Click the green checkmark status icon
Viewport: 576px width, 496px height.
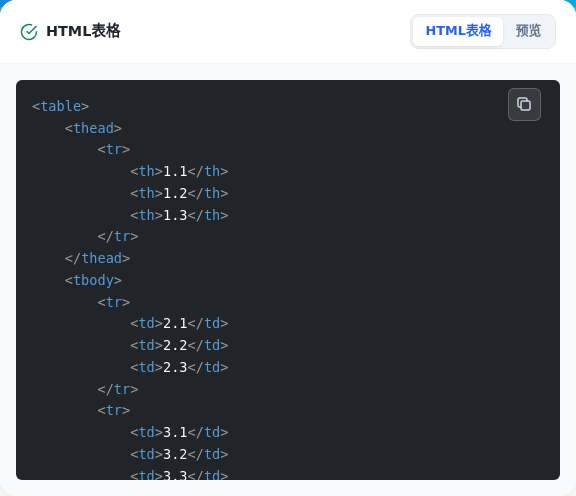[x=29, y=32]
